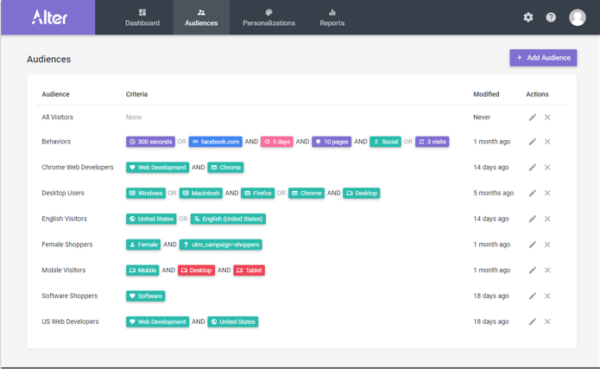Click Chrome tag in Chrome Web Developers row
The height and width of the screenshot is (369, 600).
click(225, 167)
